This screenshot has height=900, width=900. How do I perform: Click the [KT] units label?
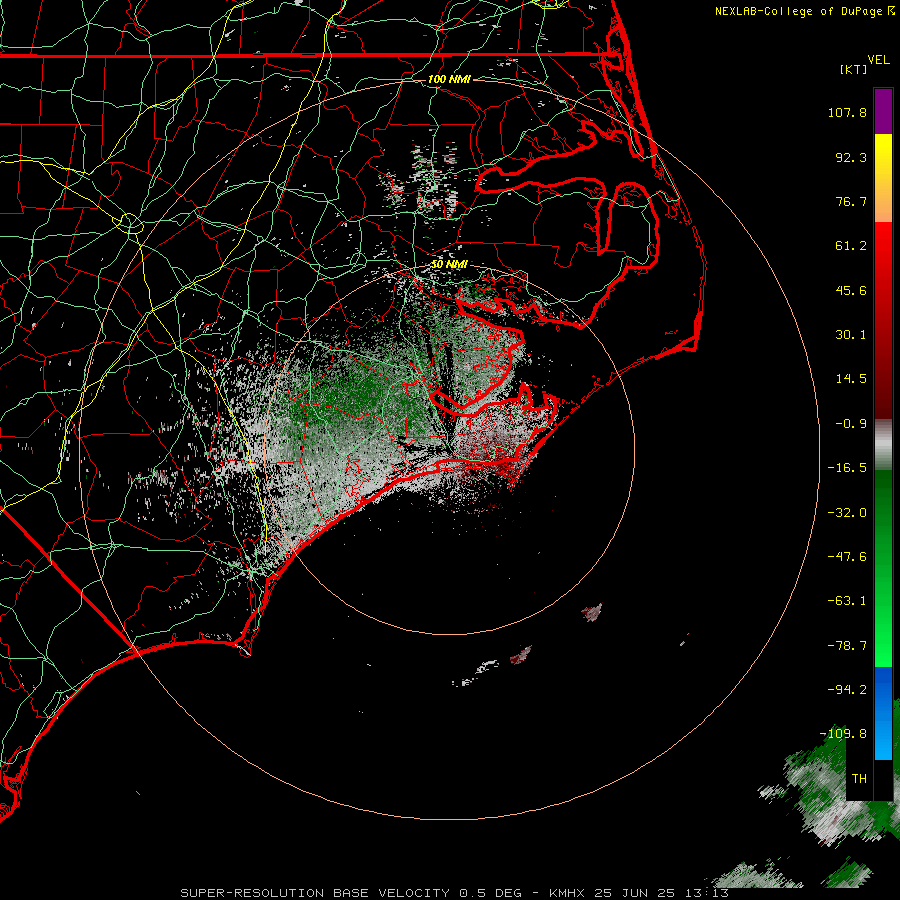(854, 69)
